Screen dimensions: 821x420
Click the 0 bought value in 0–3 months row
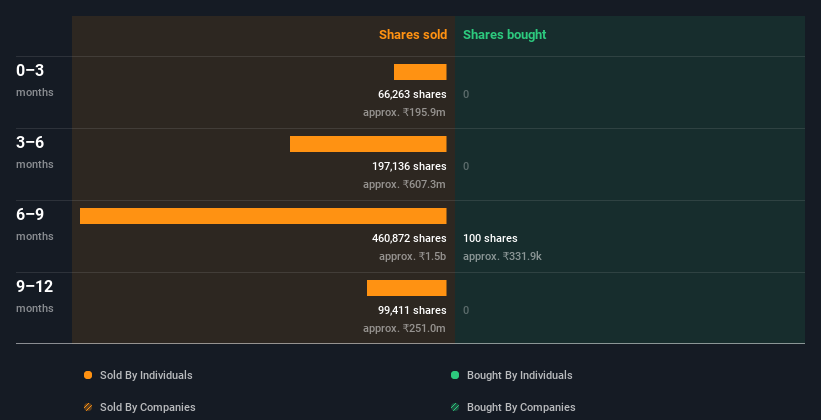[466, 94]
